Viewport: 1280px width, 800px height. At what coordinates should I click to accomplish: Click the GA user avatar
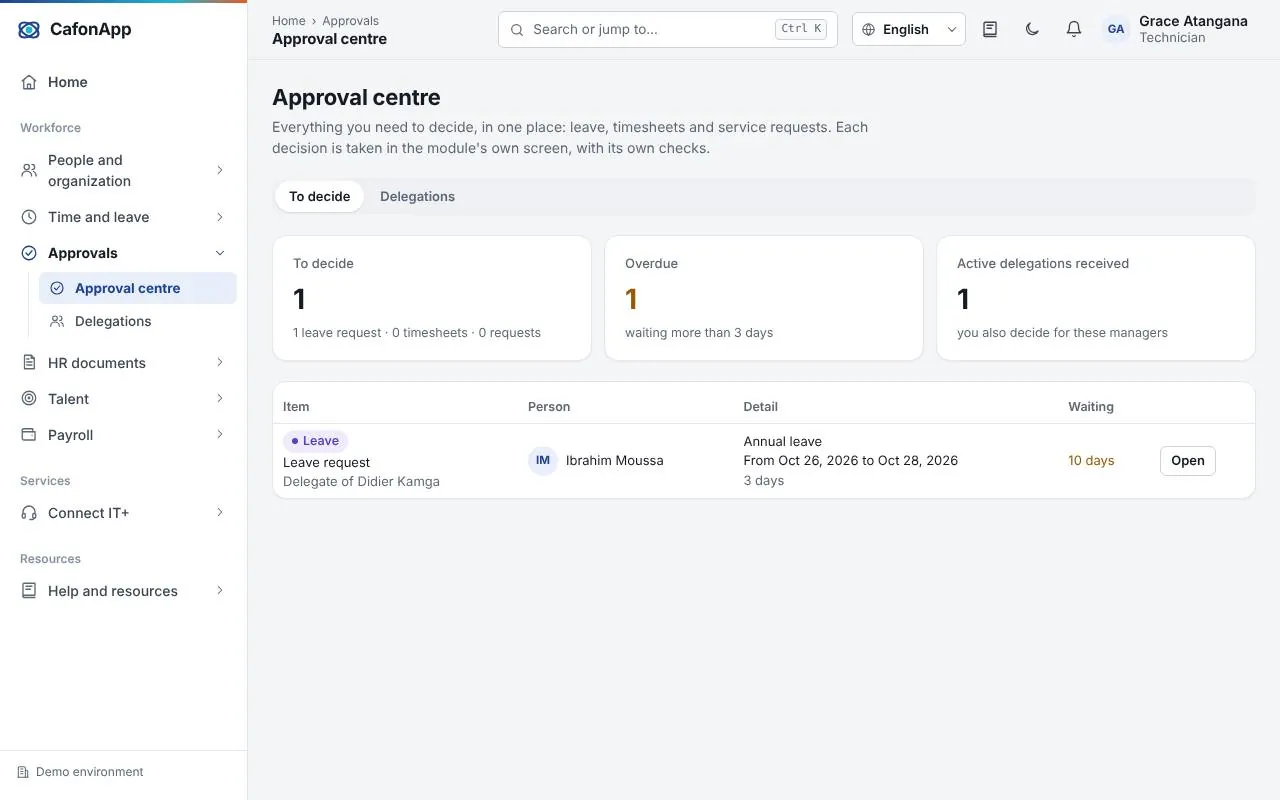point(1116,29)
